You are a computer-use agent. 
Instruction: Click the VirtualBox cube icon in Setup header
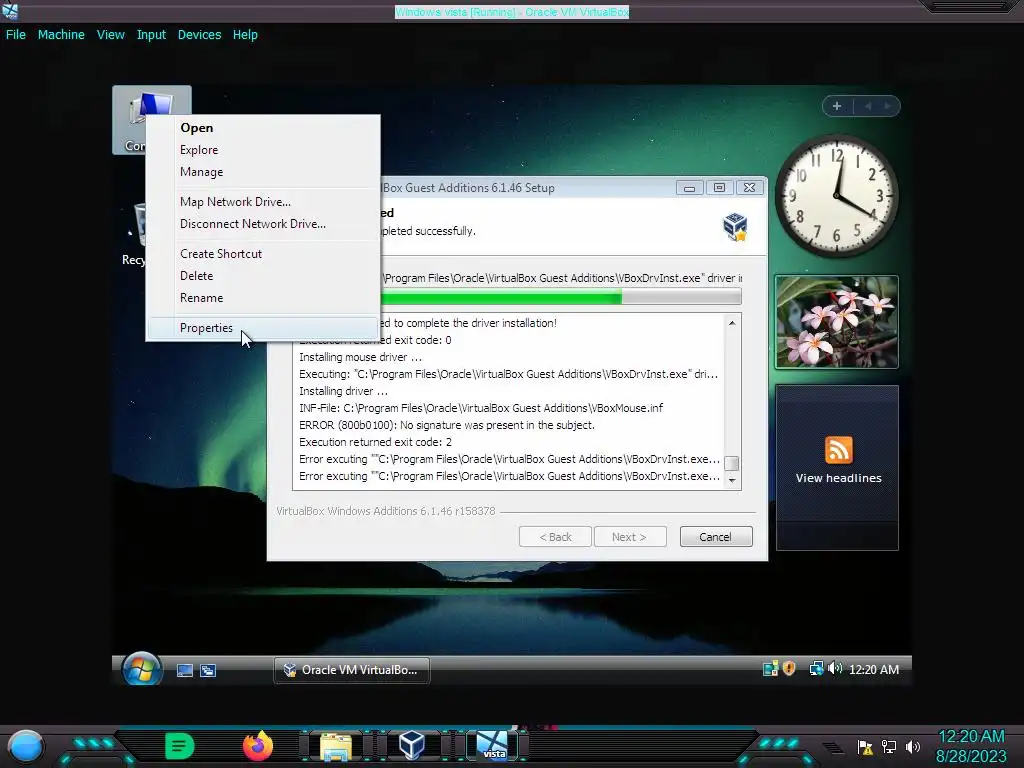click(x=735, y=227)
